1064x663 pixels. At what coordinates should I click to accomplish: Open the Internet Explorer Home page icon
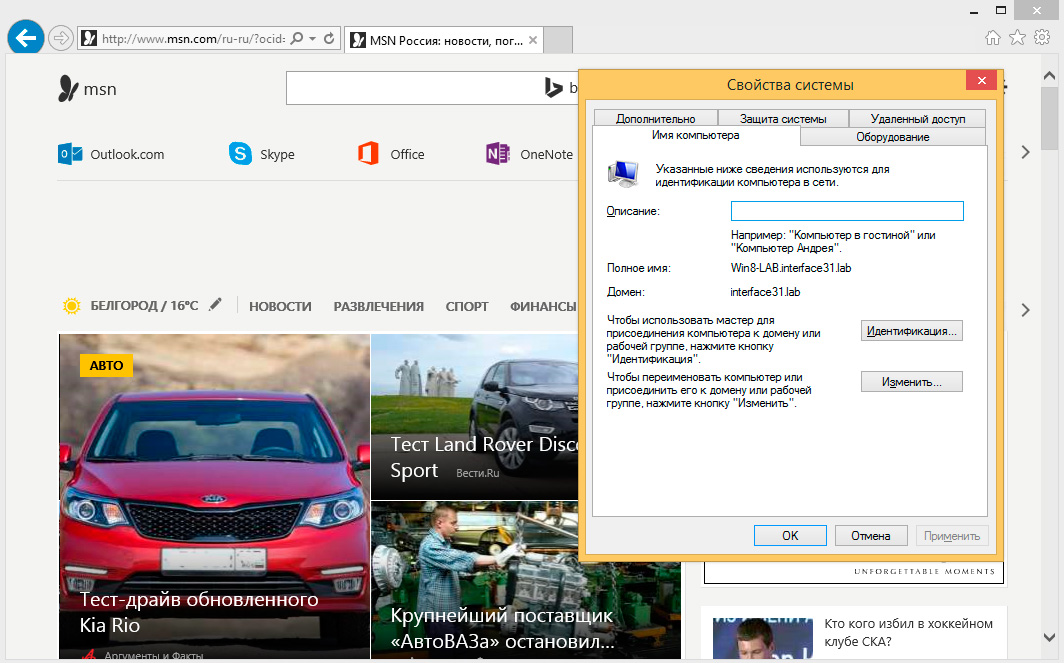pyautogui.click(x=992, y=38)
